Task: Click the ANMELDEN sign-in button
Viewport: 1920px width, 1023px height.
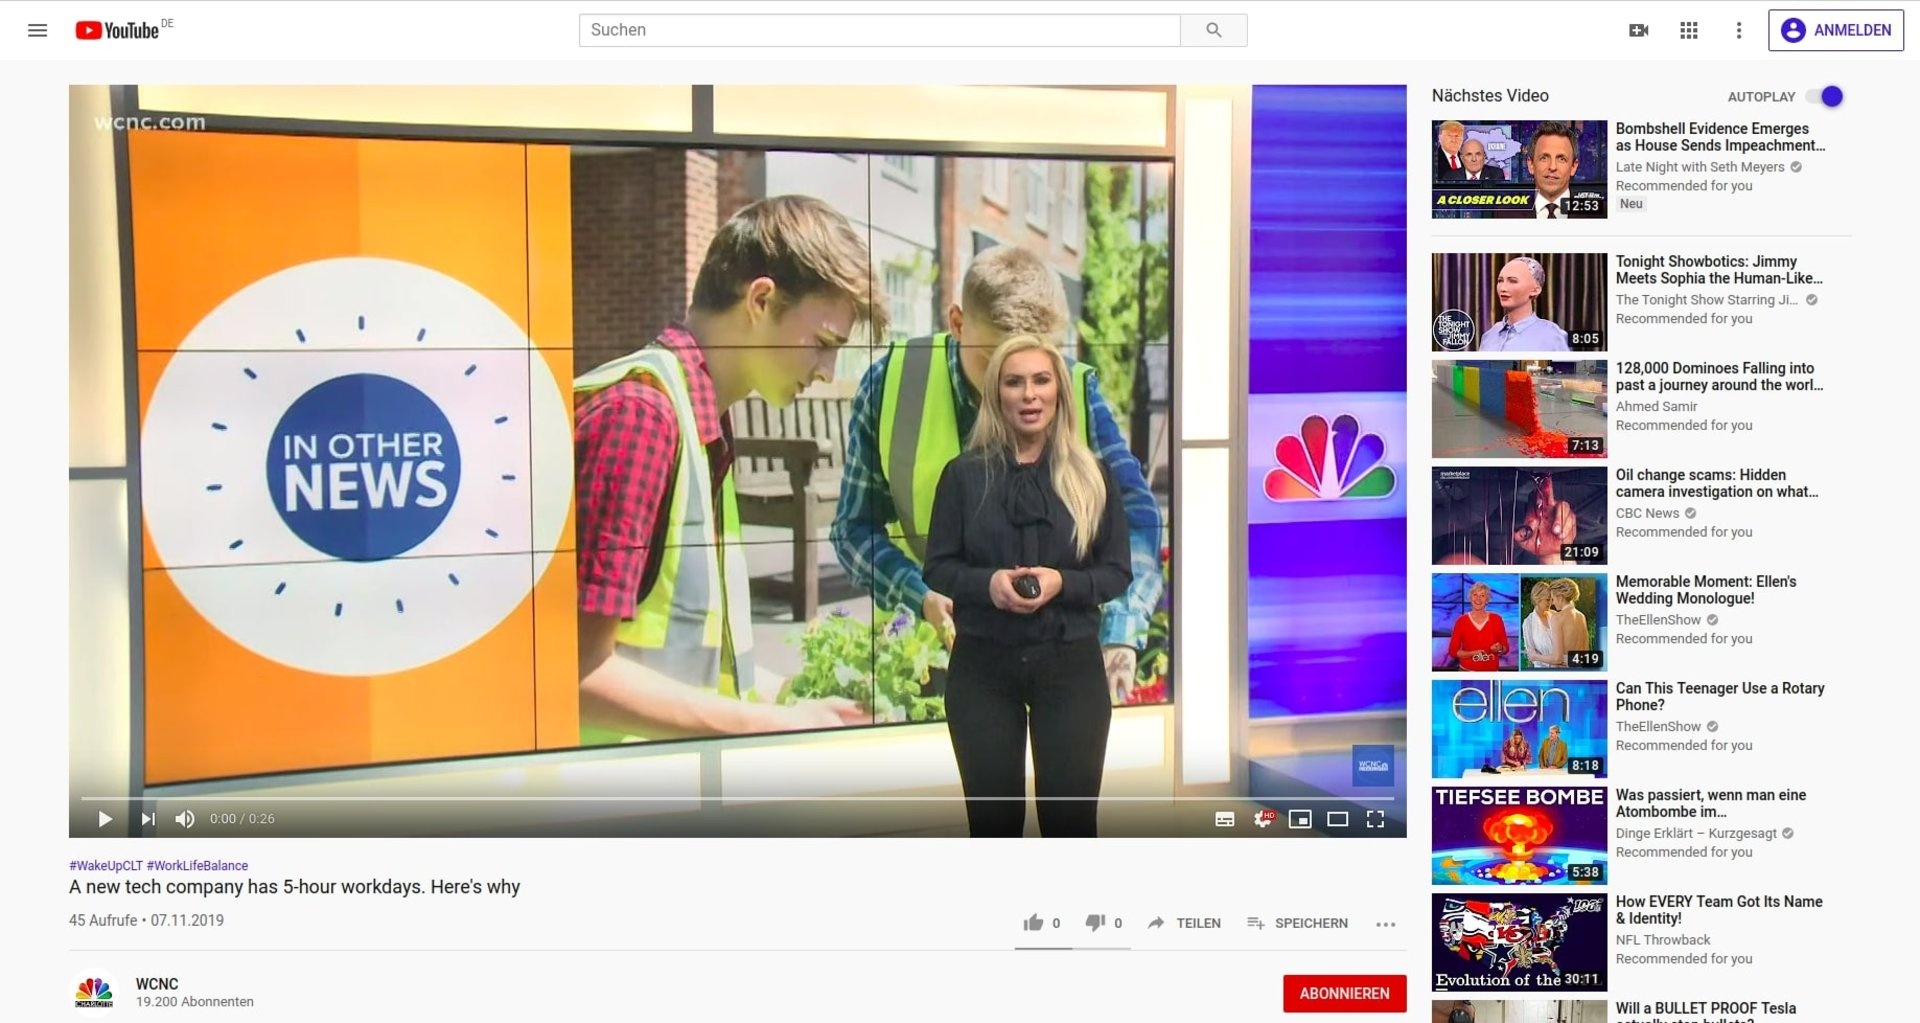Action: pos(1836,30)
